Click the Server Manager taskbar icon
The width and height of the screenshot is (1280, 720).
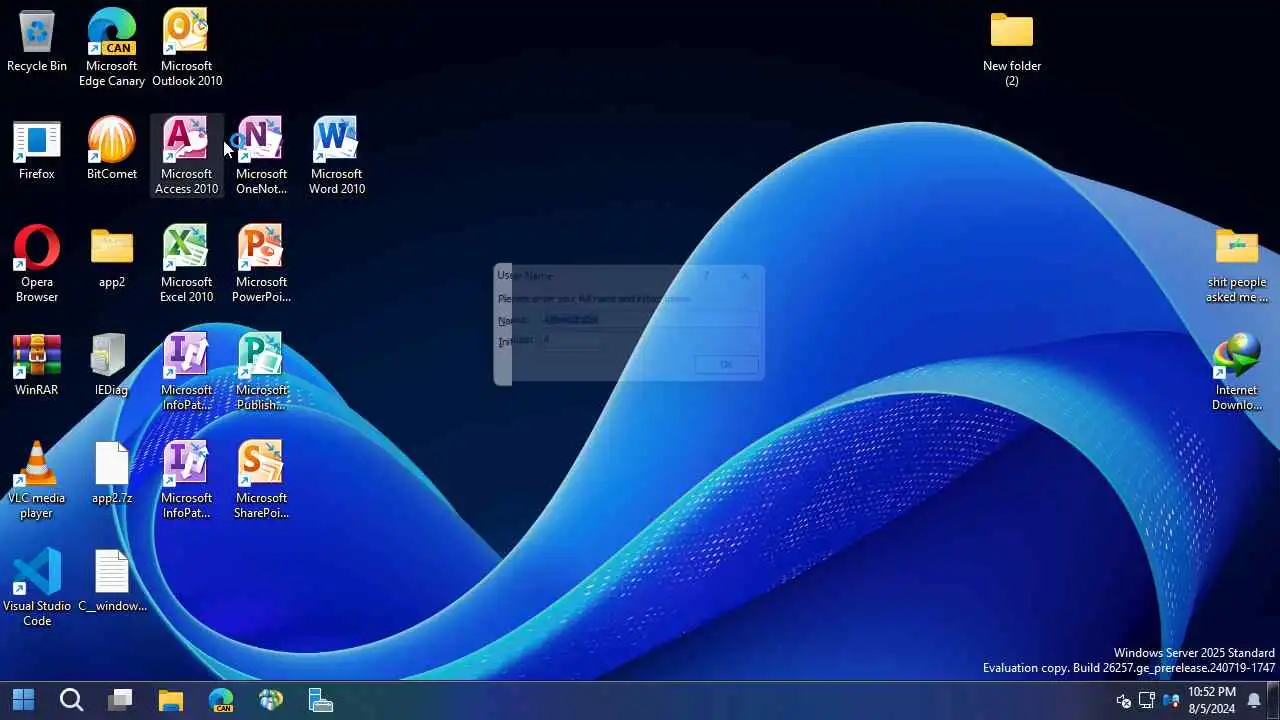(x=321, y=700)
